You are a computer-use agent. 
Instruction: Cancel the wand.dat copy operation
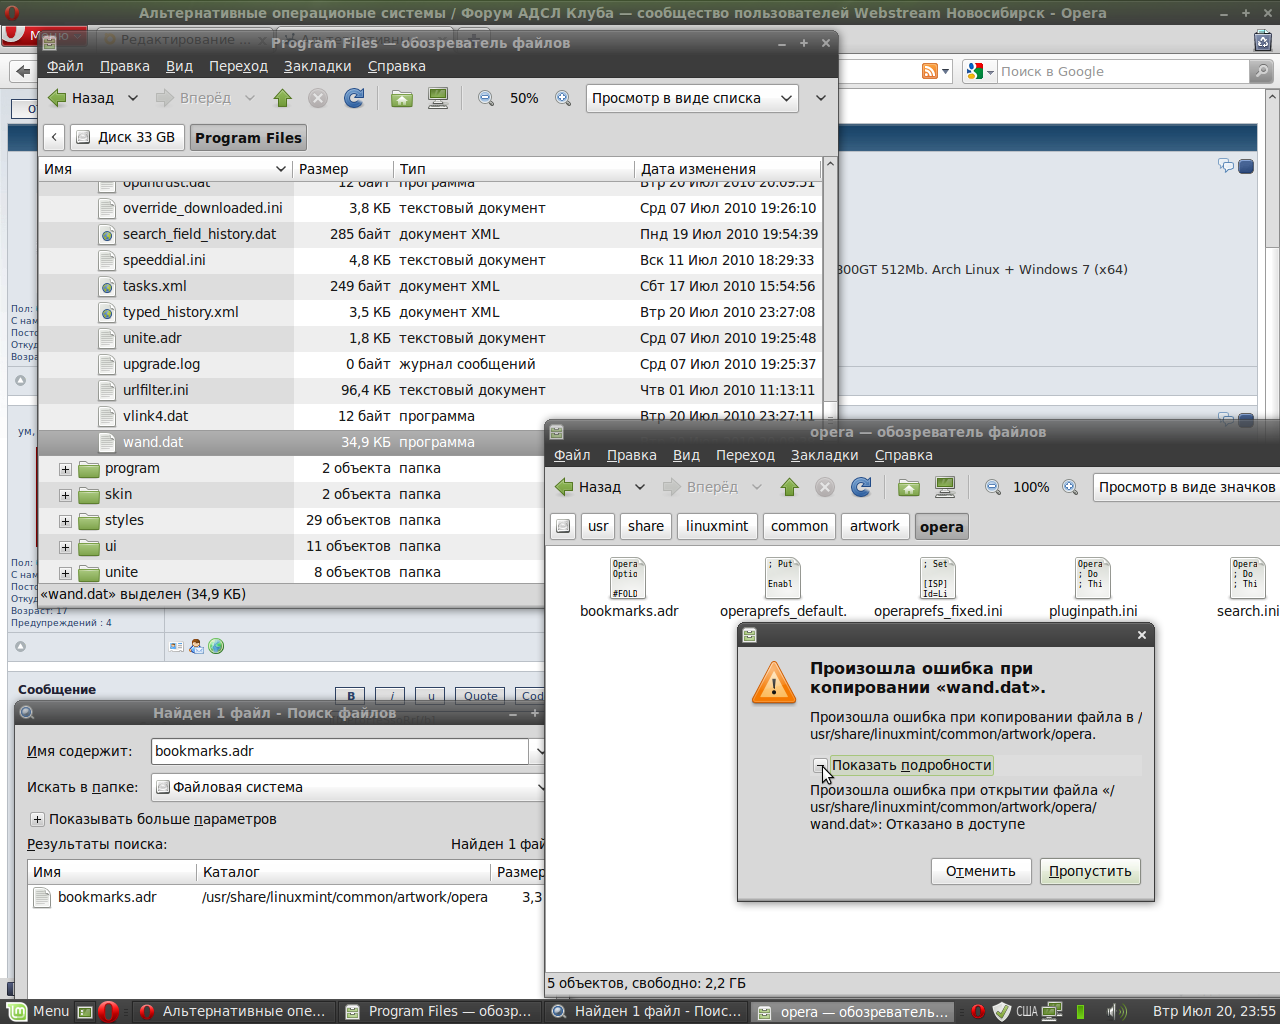click(981, 871)
